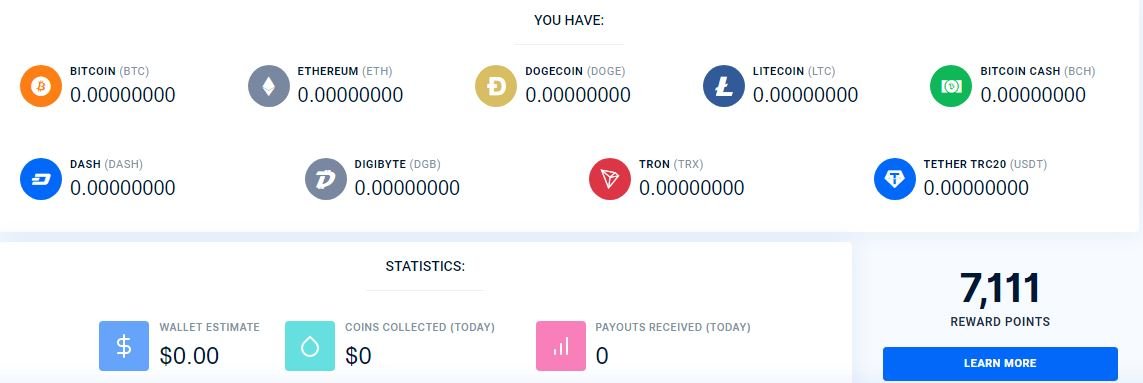
Task: Select the Ethereum diamond icon
Action: (269, 86)
